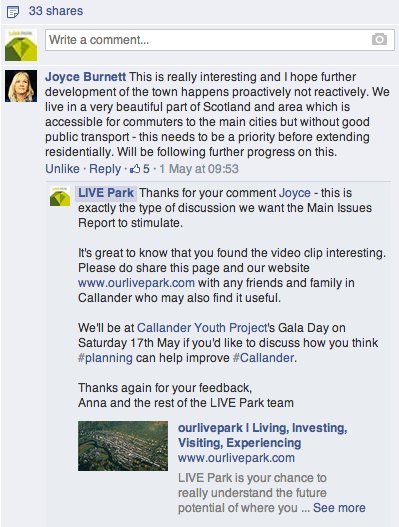
Task: Select the #Callander hashtag
Action: [x=264, y=358]
